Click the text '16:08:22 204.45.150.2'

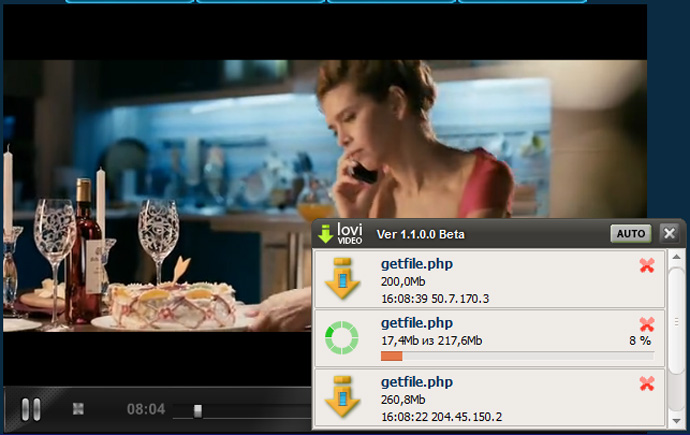point(441,417)
